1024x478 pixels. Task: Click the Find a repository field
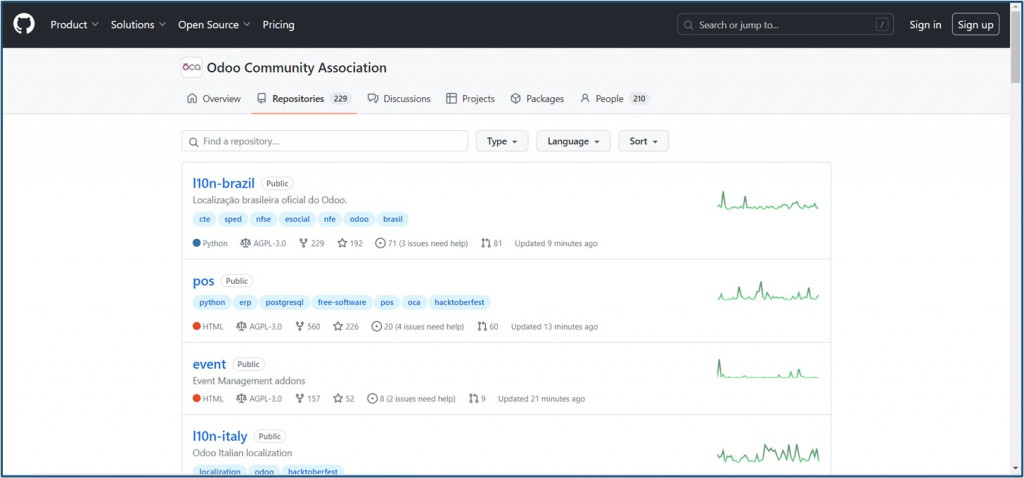325,141
